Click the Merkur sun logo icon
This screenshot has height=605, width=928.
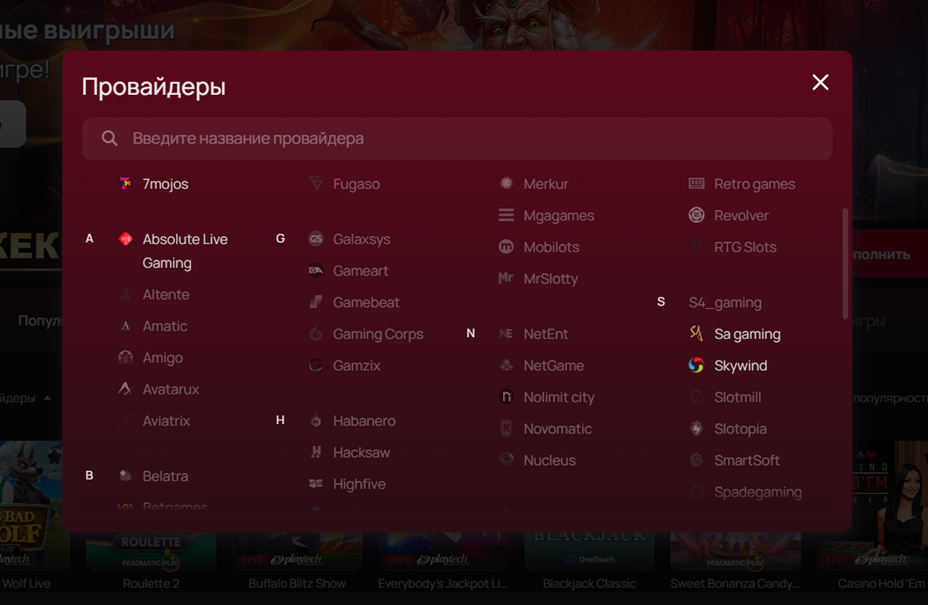(x=506, y=184)
